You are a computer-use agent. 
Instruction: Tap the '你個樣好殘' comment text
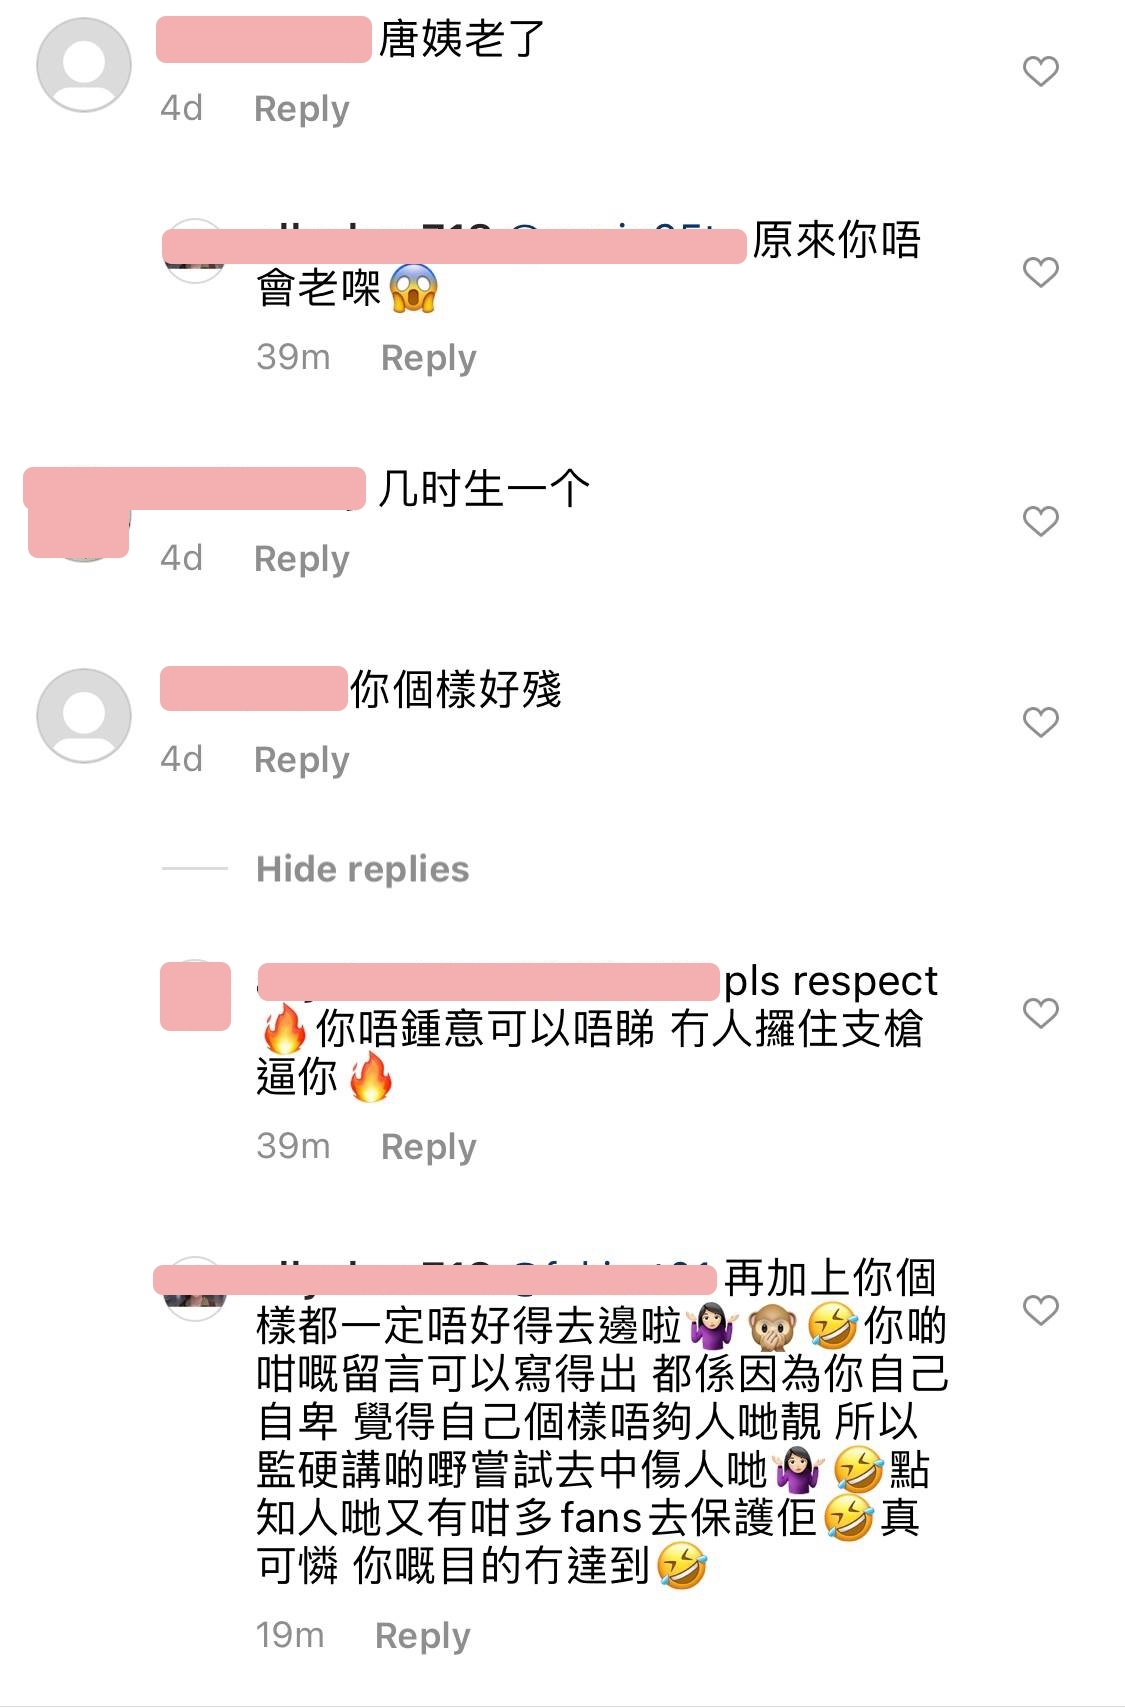click(x=455, y=689)
